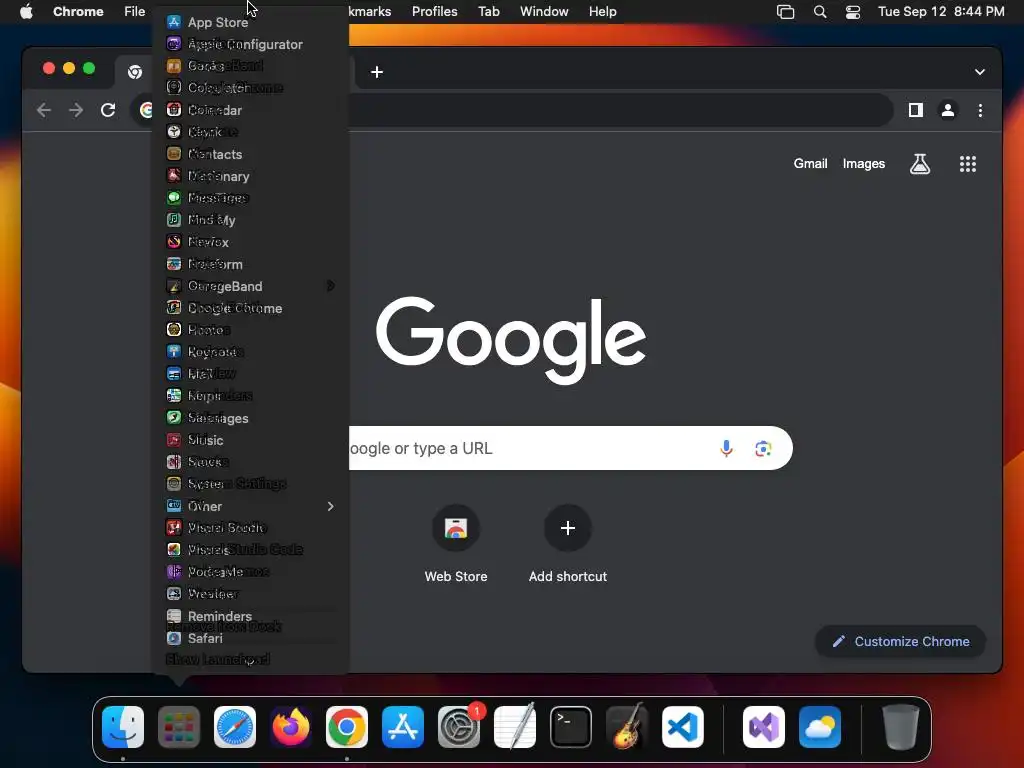The width and height of the screenshot is (1024, 768).
Task: Open the Window menu
Action: (544, 12)
